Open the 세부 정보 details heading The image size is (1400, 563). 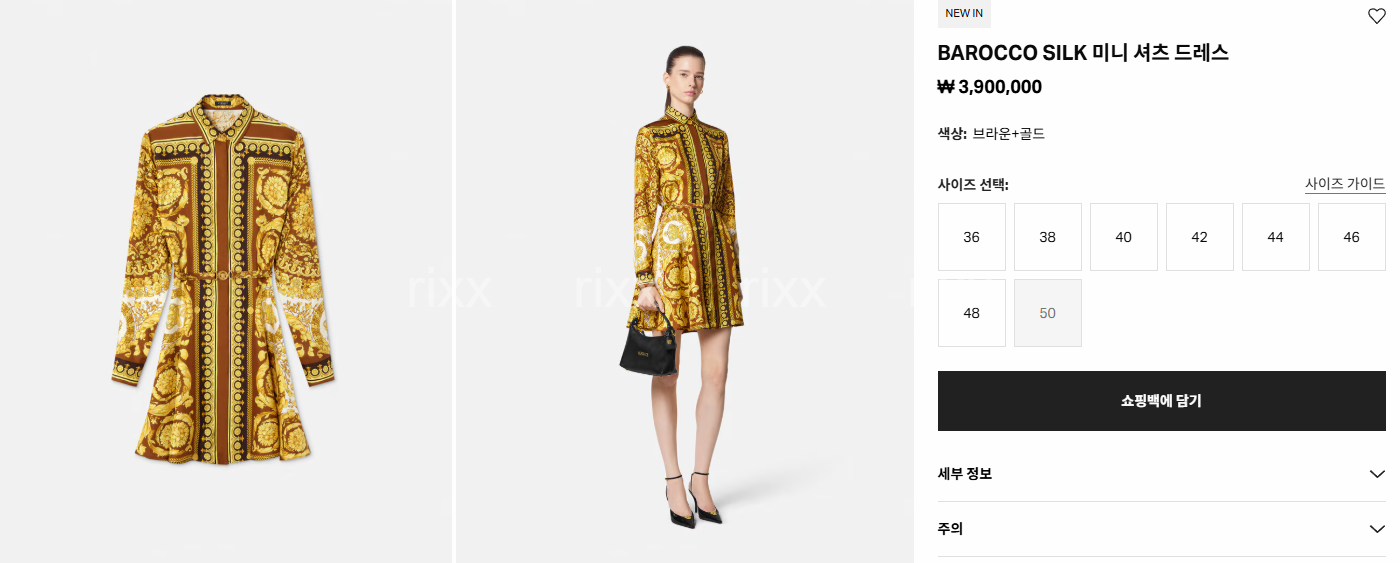[965, 474]
